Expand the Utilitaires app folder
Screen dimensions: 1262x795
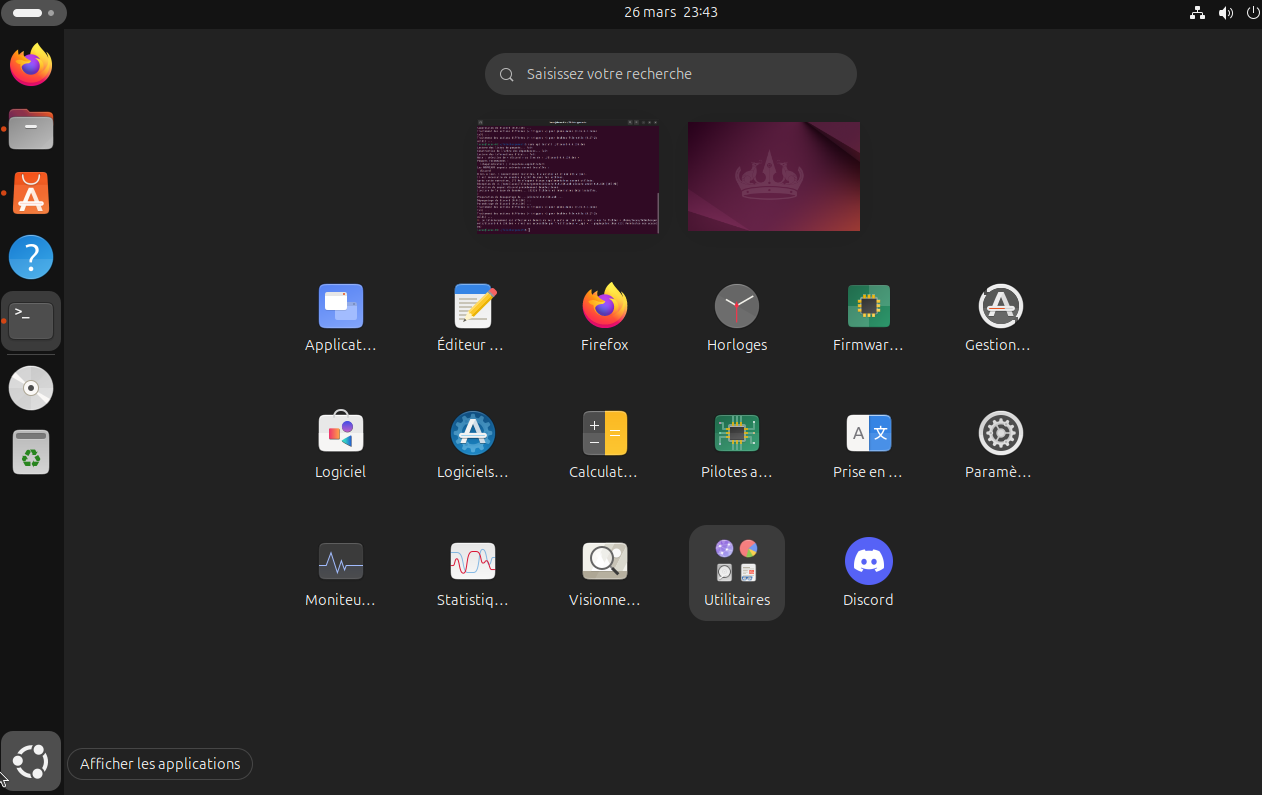(737, 572)
